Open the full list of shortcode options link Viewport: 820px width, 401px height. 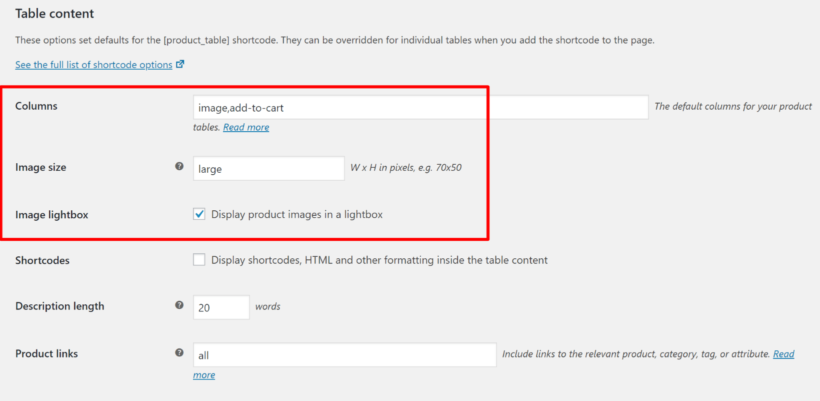point(94,65)
